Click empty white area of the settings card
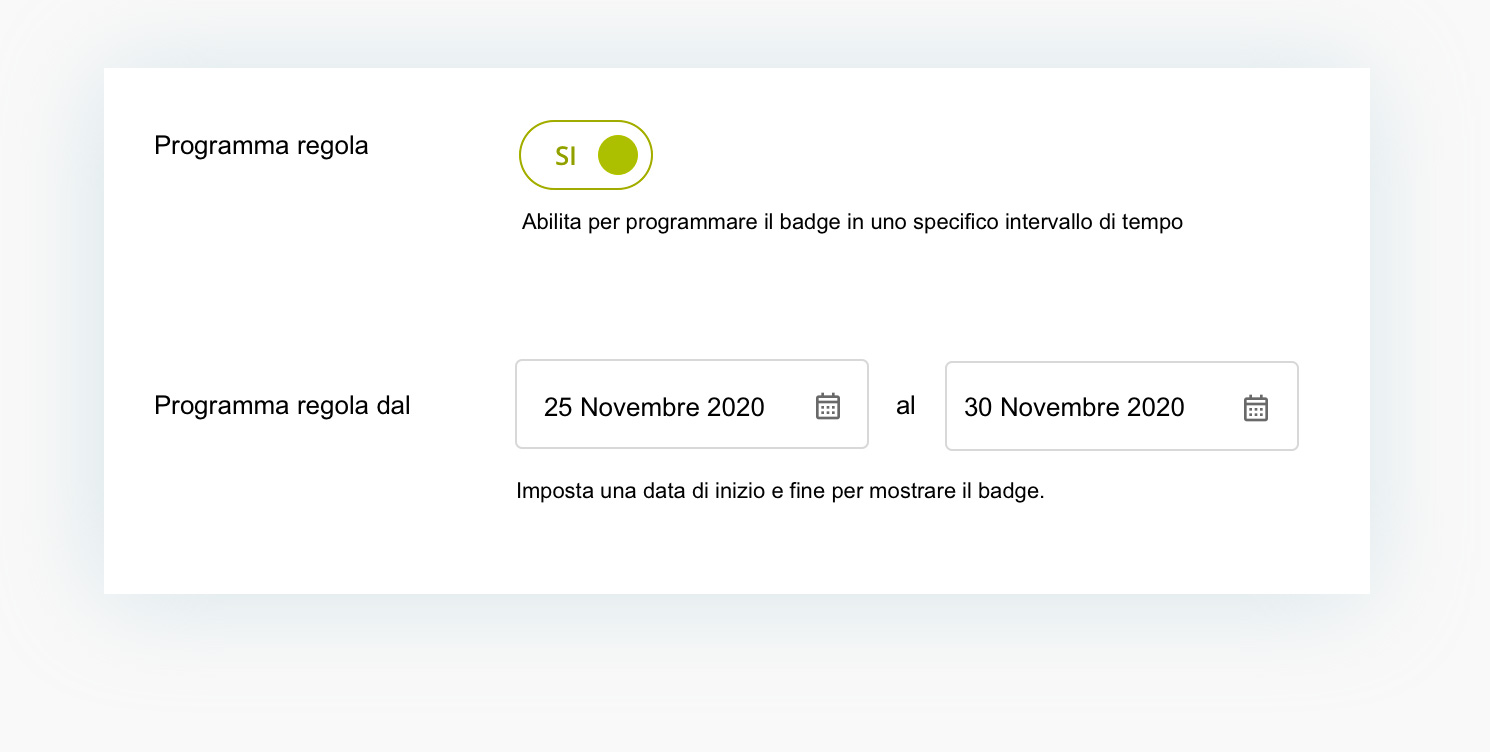Image resolution: width=1490 pixels, height=752 pixels. coord(1000,290)
